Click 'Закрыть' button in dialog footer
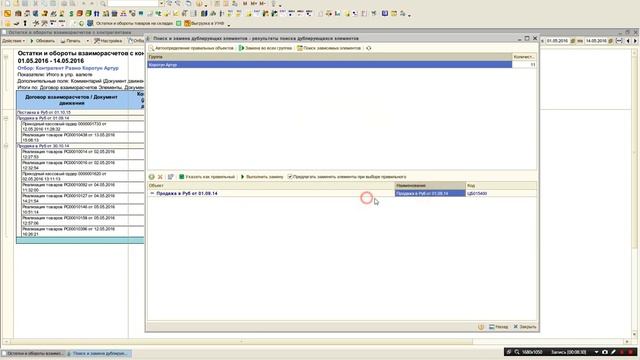The height and width of the screenshot is (360, 640). tap(525, 327)
